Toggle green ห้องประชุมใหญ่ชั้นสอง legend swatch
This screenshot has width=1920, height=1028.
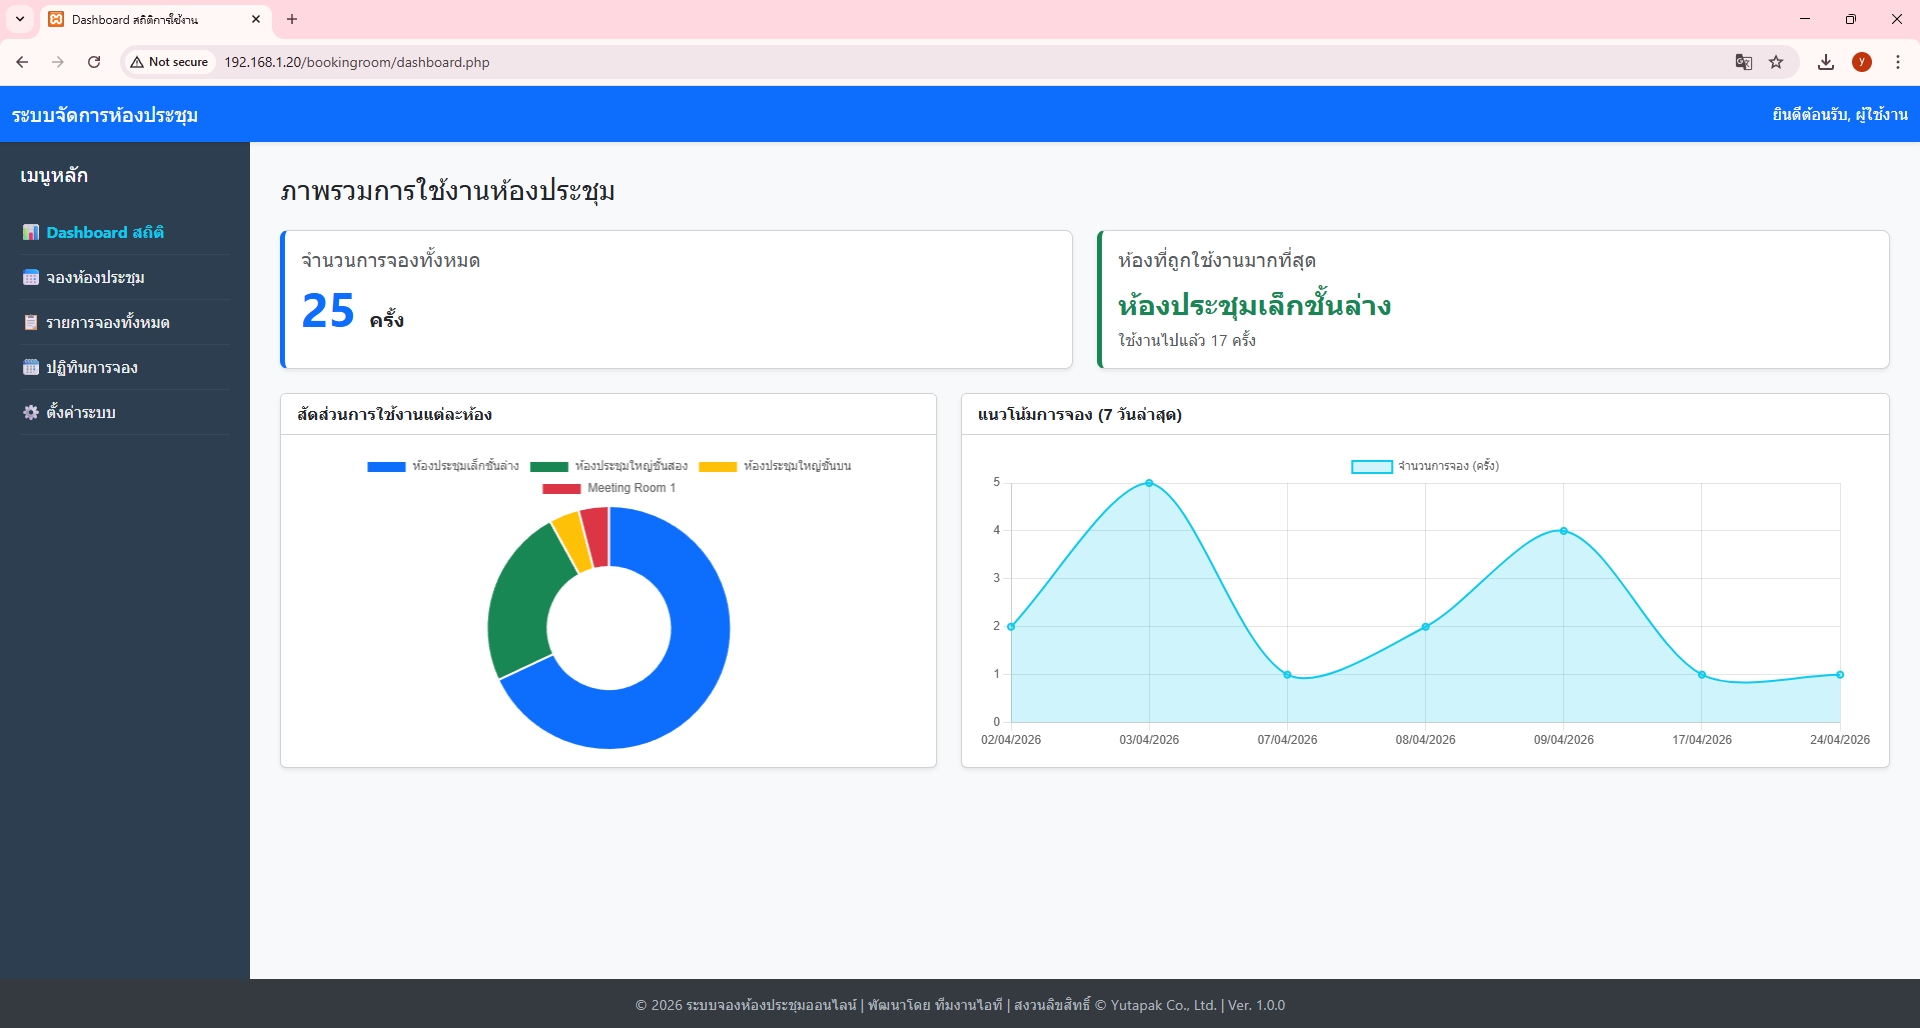549,466
